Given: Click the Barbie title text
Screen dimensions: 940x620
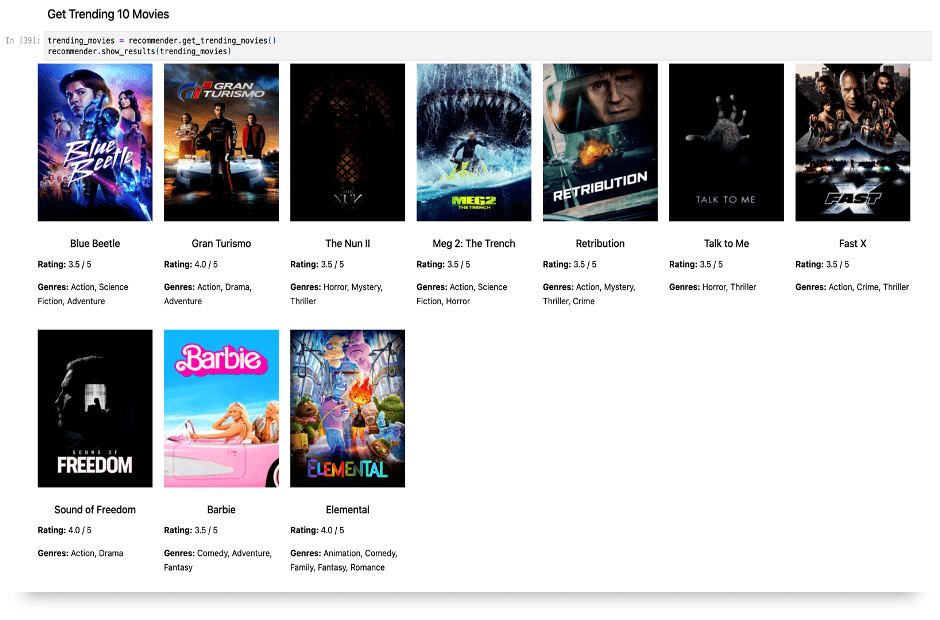Looking at the screenshot, I should click(221, 509).
